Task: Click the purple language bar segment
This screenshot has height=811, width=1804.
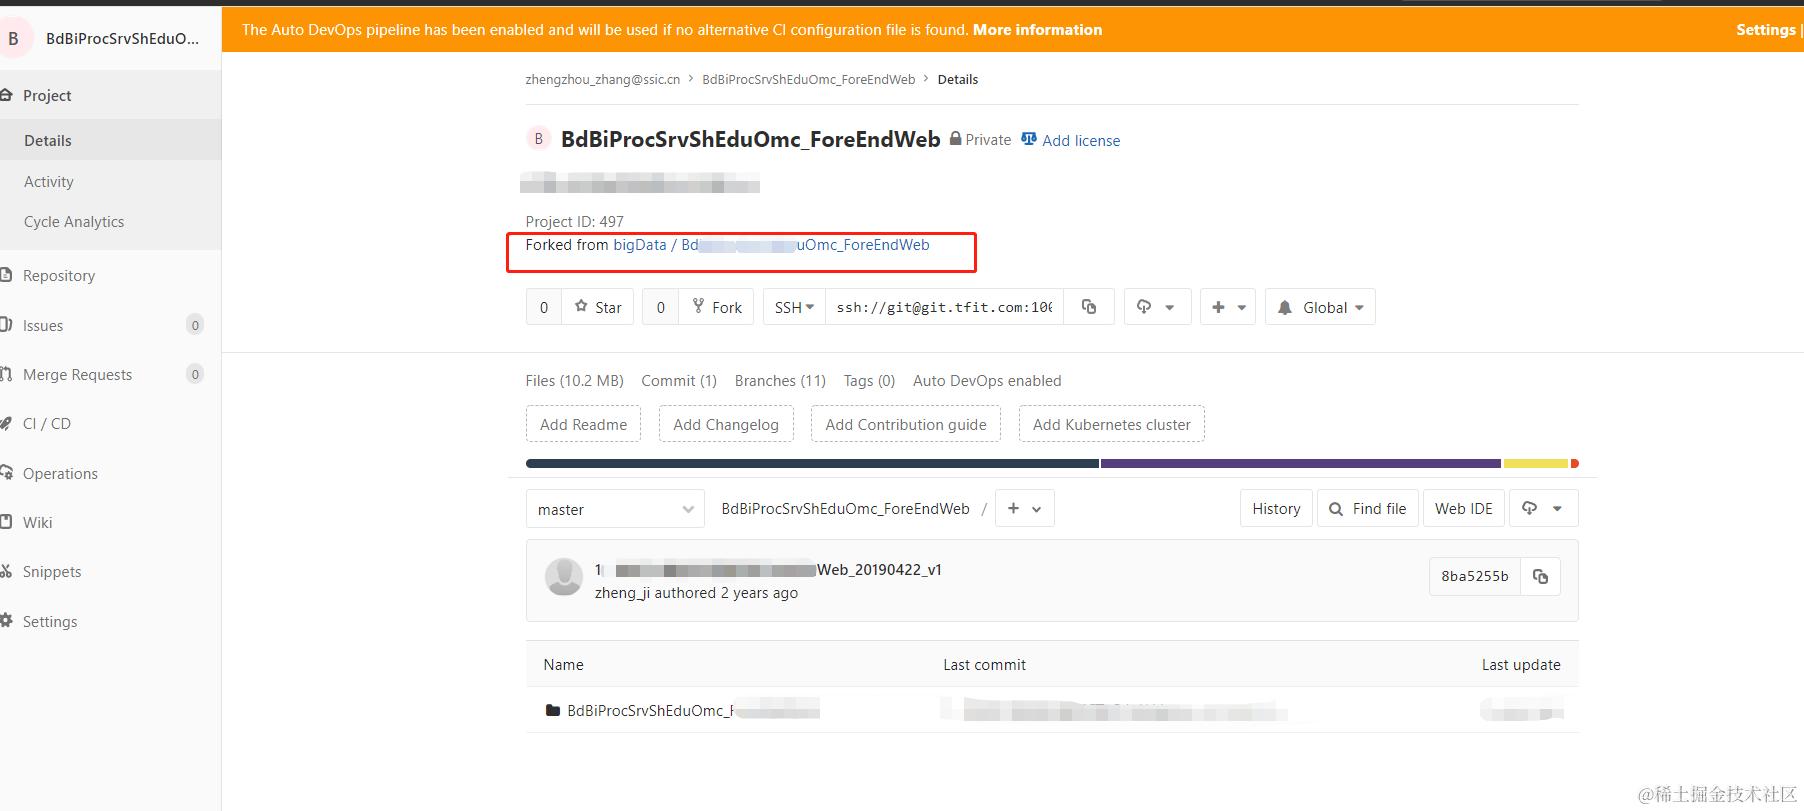Action: [x=1300, y=463]
